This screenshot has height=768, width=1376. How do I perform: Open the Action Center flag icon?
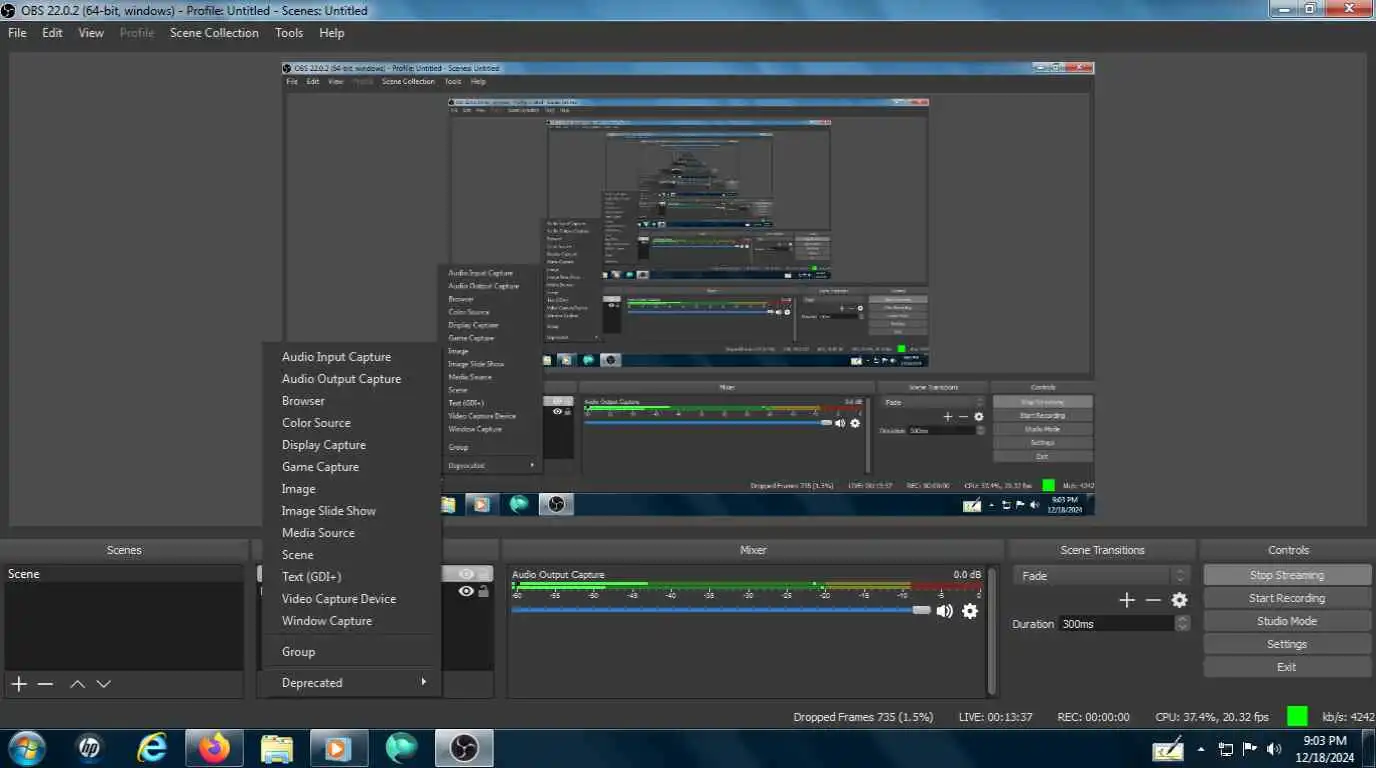(x=1250, y=749)
